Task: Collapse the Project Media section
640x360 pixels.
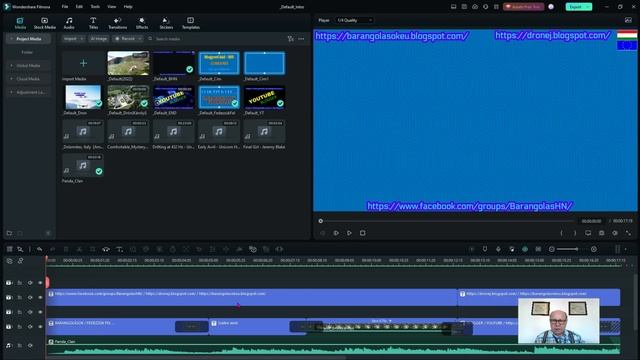Action: coord(11,39)
